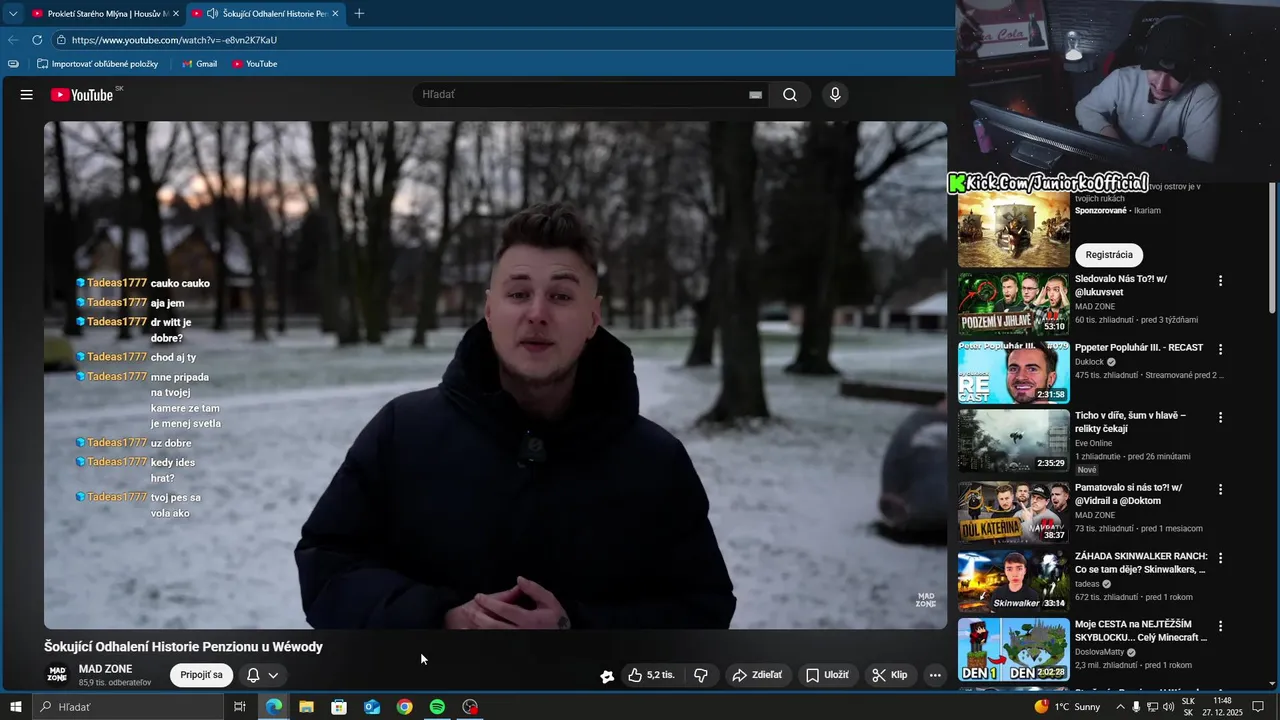Open more actions three-dot menu under video
The image size is (1280, 720).
click(935, 675)
